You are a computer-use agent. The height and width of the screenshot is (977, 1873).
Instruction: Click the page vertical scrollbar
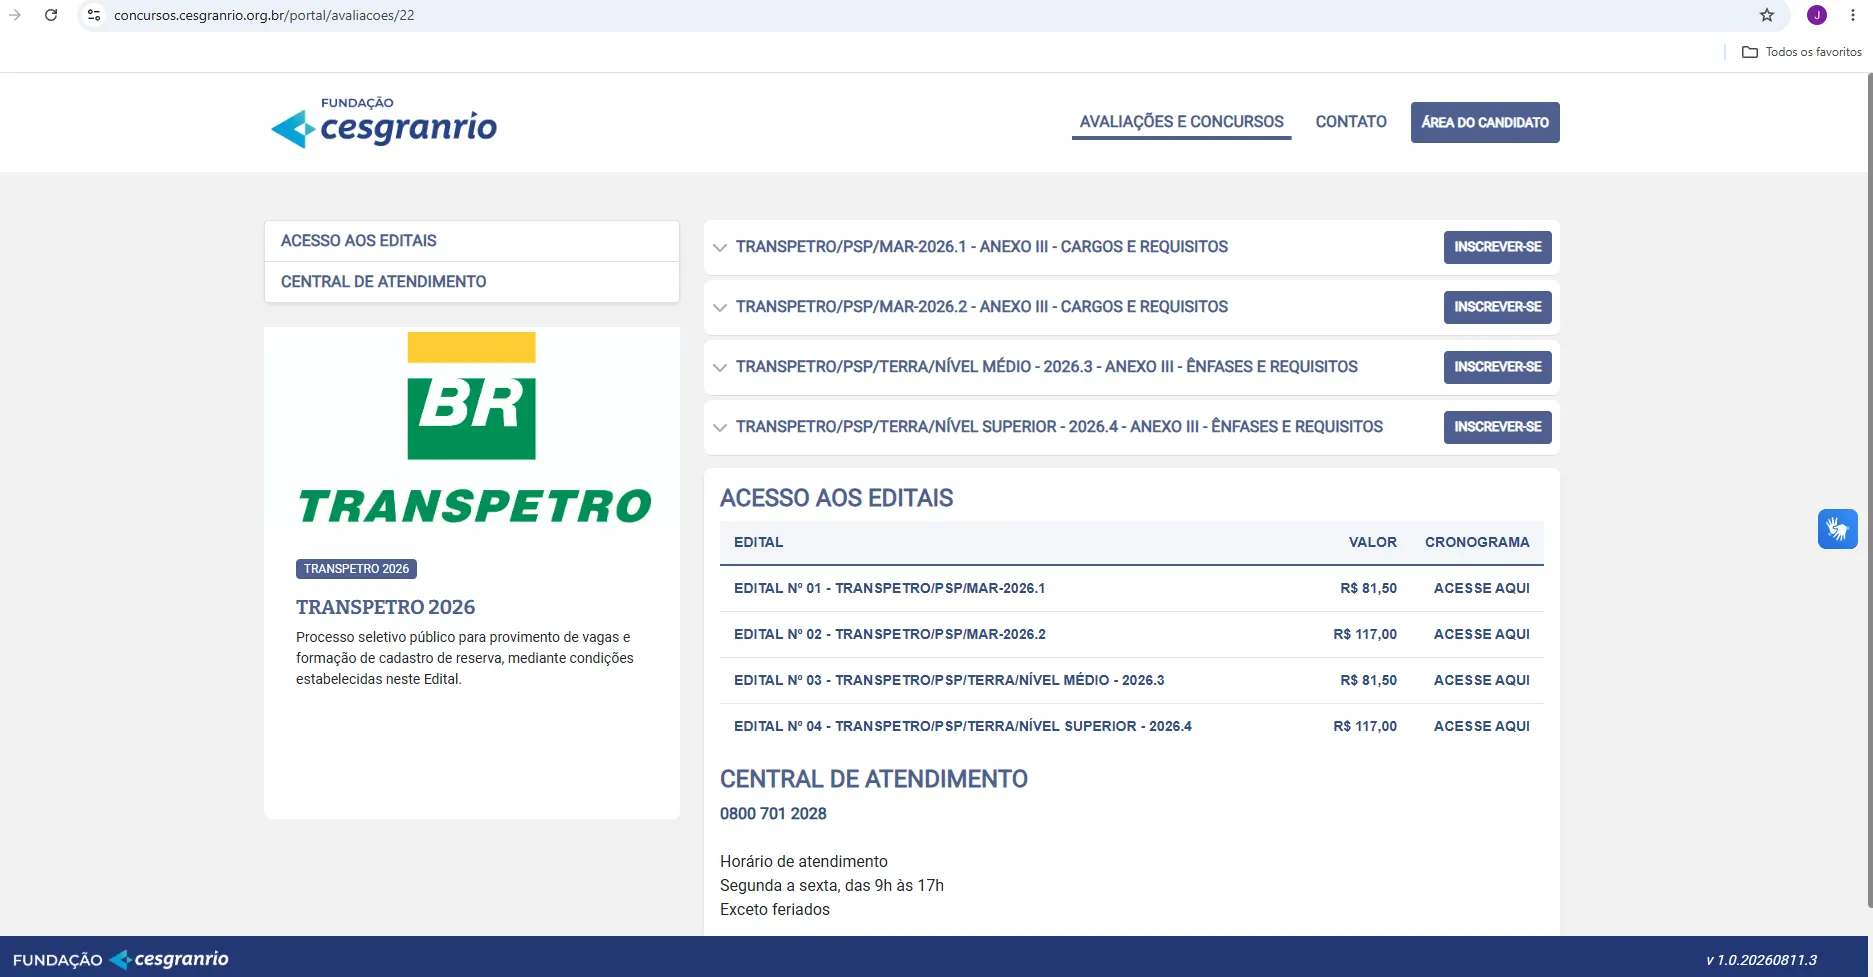click(x=1869, y=490)
